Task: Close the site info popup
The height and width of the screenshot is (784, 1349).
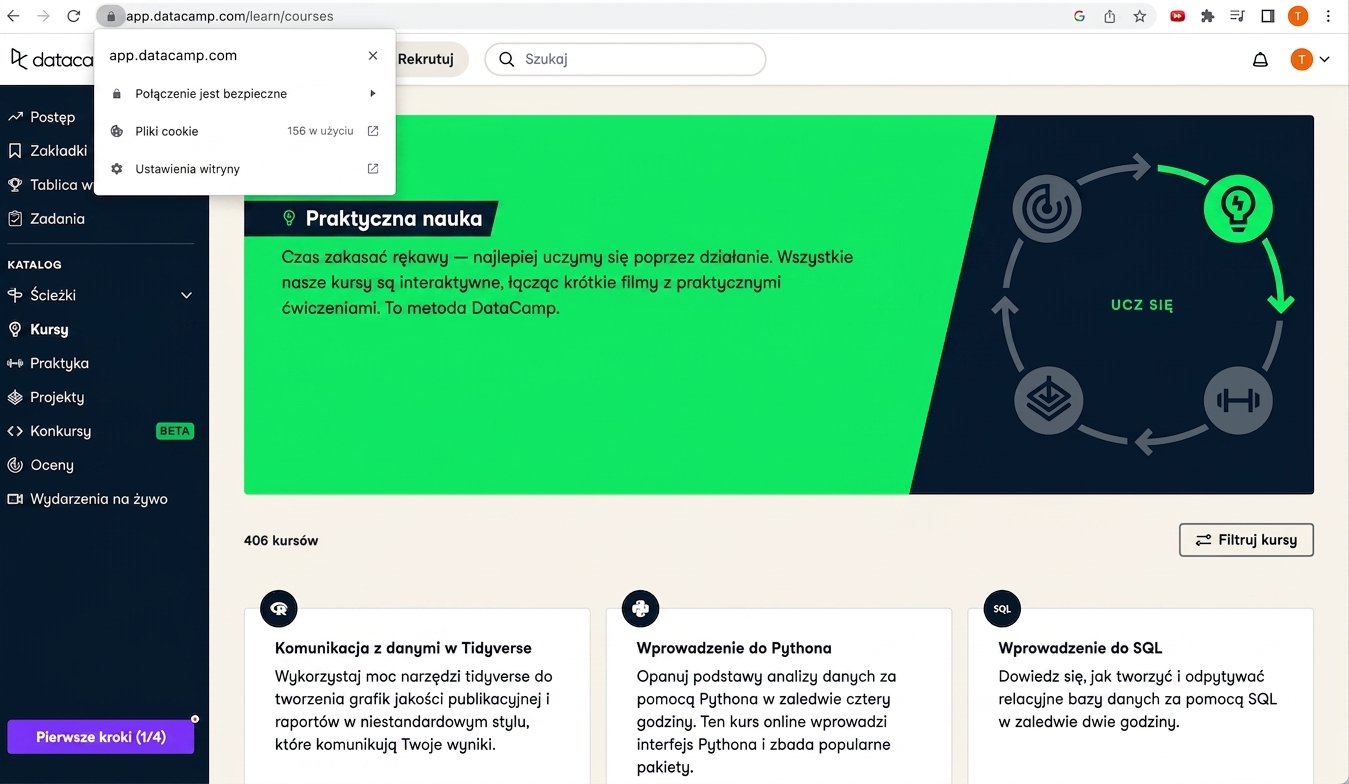Action: coord(373,56)
